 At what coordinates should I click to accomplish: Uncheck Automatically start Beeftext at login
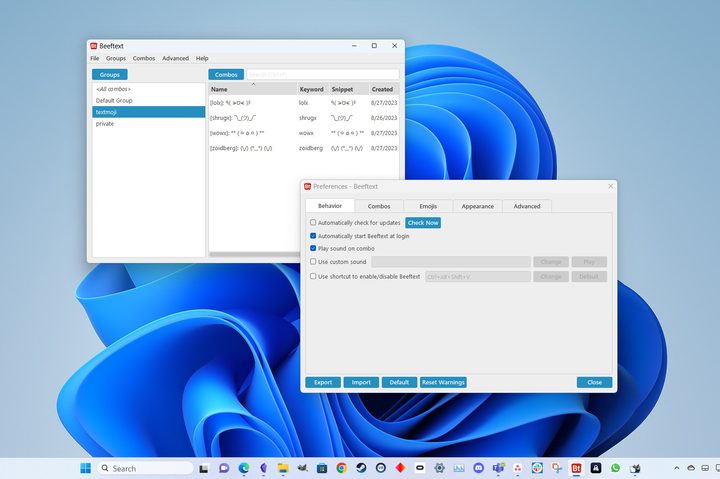coord(313,236)
